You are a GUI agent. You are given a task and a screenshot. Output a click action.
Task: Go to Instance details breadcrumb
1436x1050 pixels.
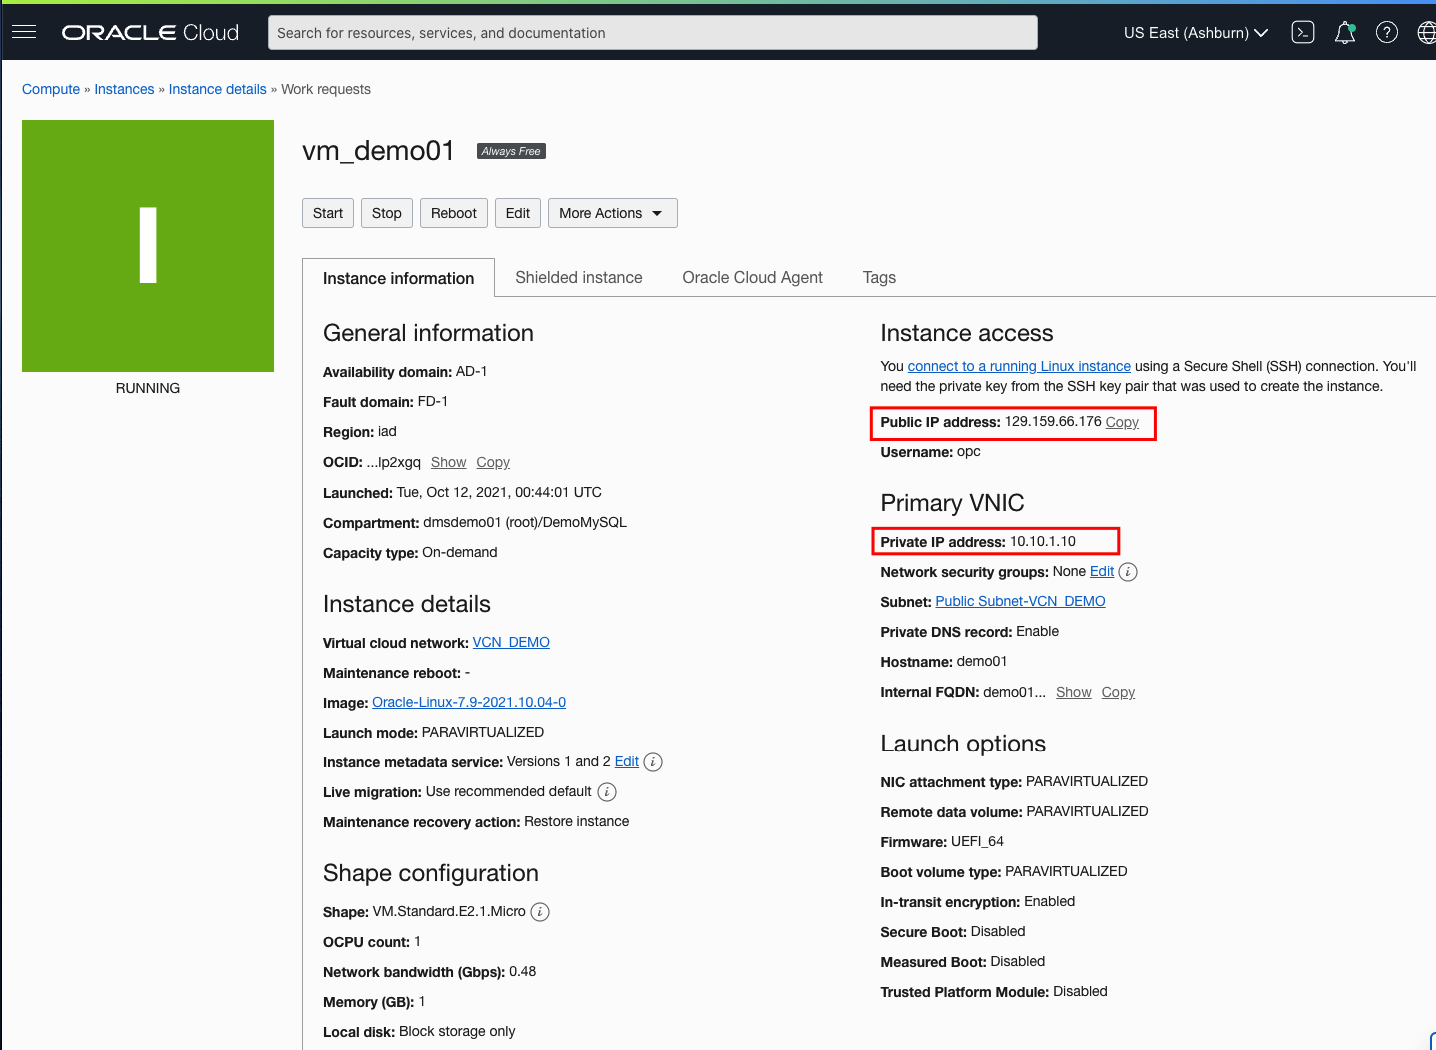[x=218, y=89]
